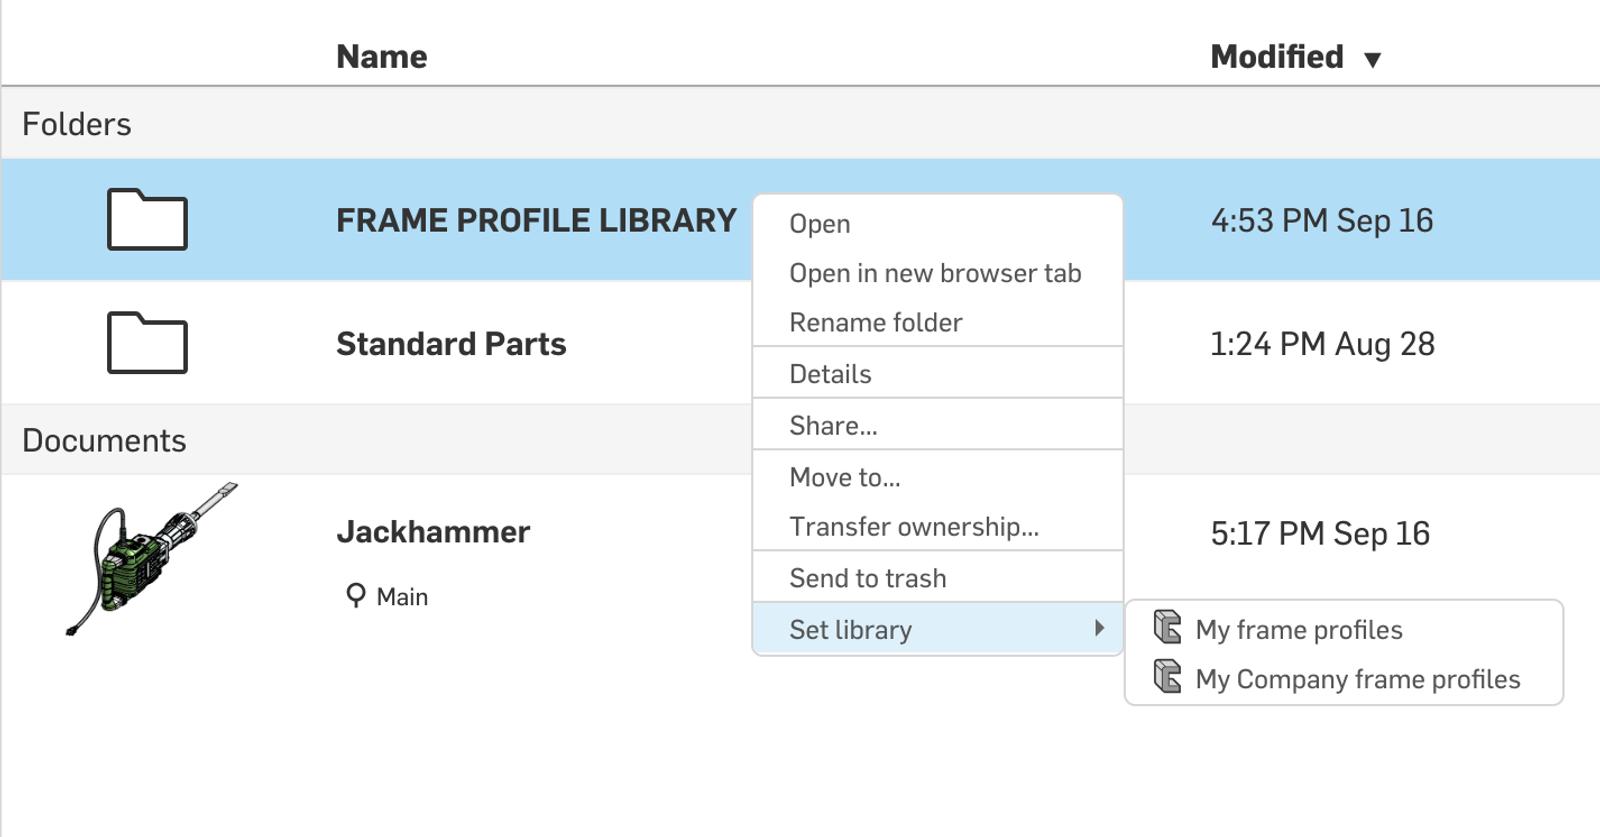Choose Open from the context menu
The width and height of the screenshot is (1600, 837).
[x=820, y=224]
